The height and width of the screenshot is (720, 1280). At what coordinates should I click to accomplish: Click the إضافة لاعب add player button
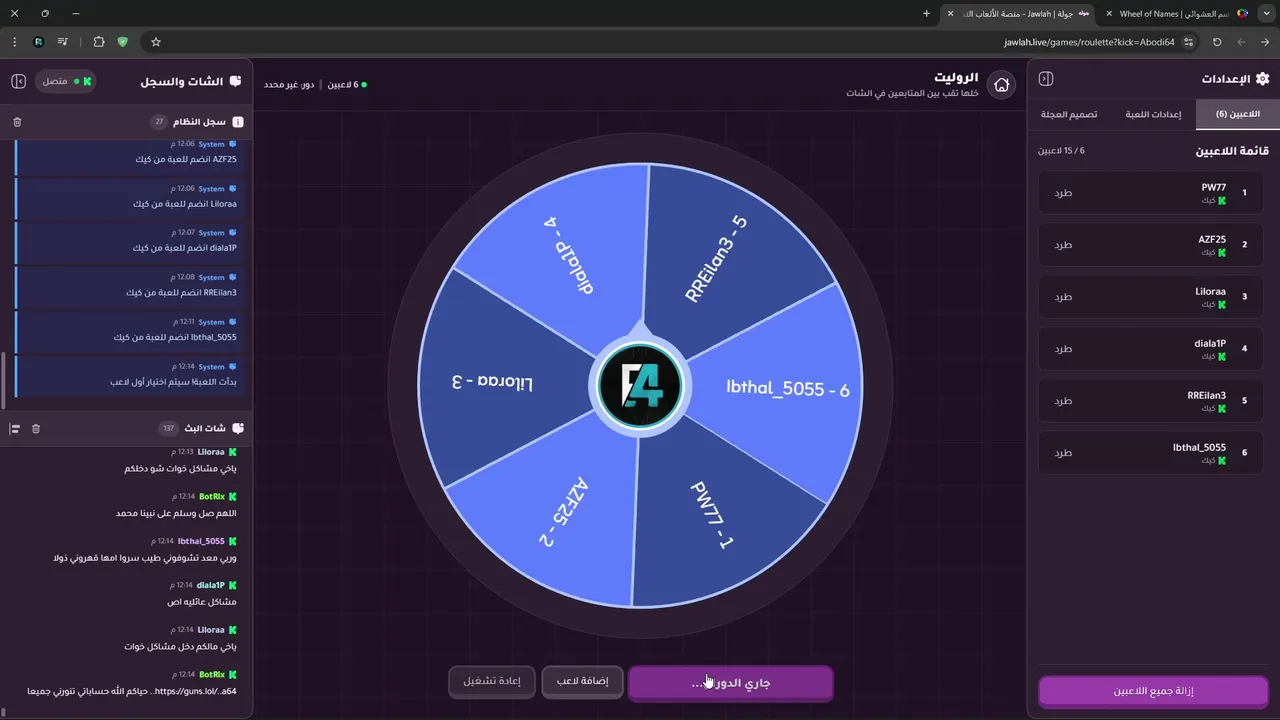pyautogui.click(x=582, y=681)
